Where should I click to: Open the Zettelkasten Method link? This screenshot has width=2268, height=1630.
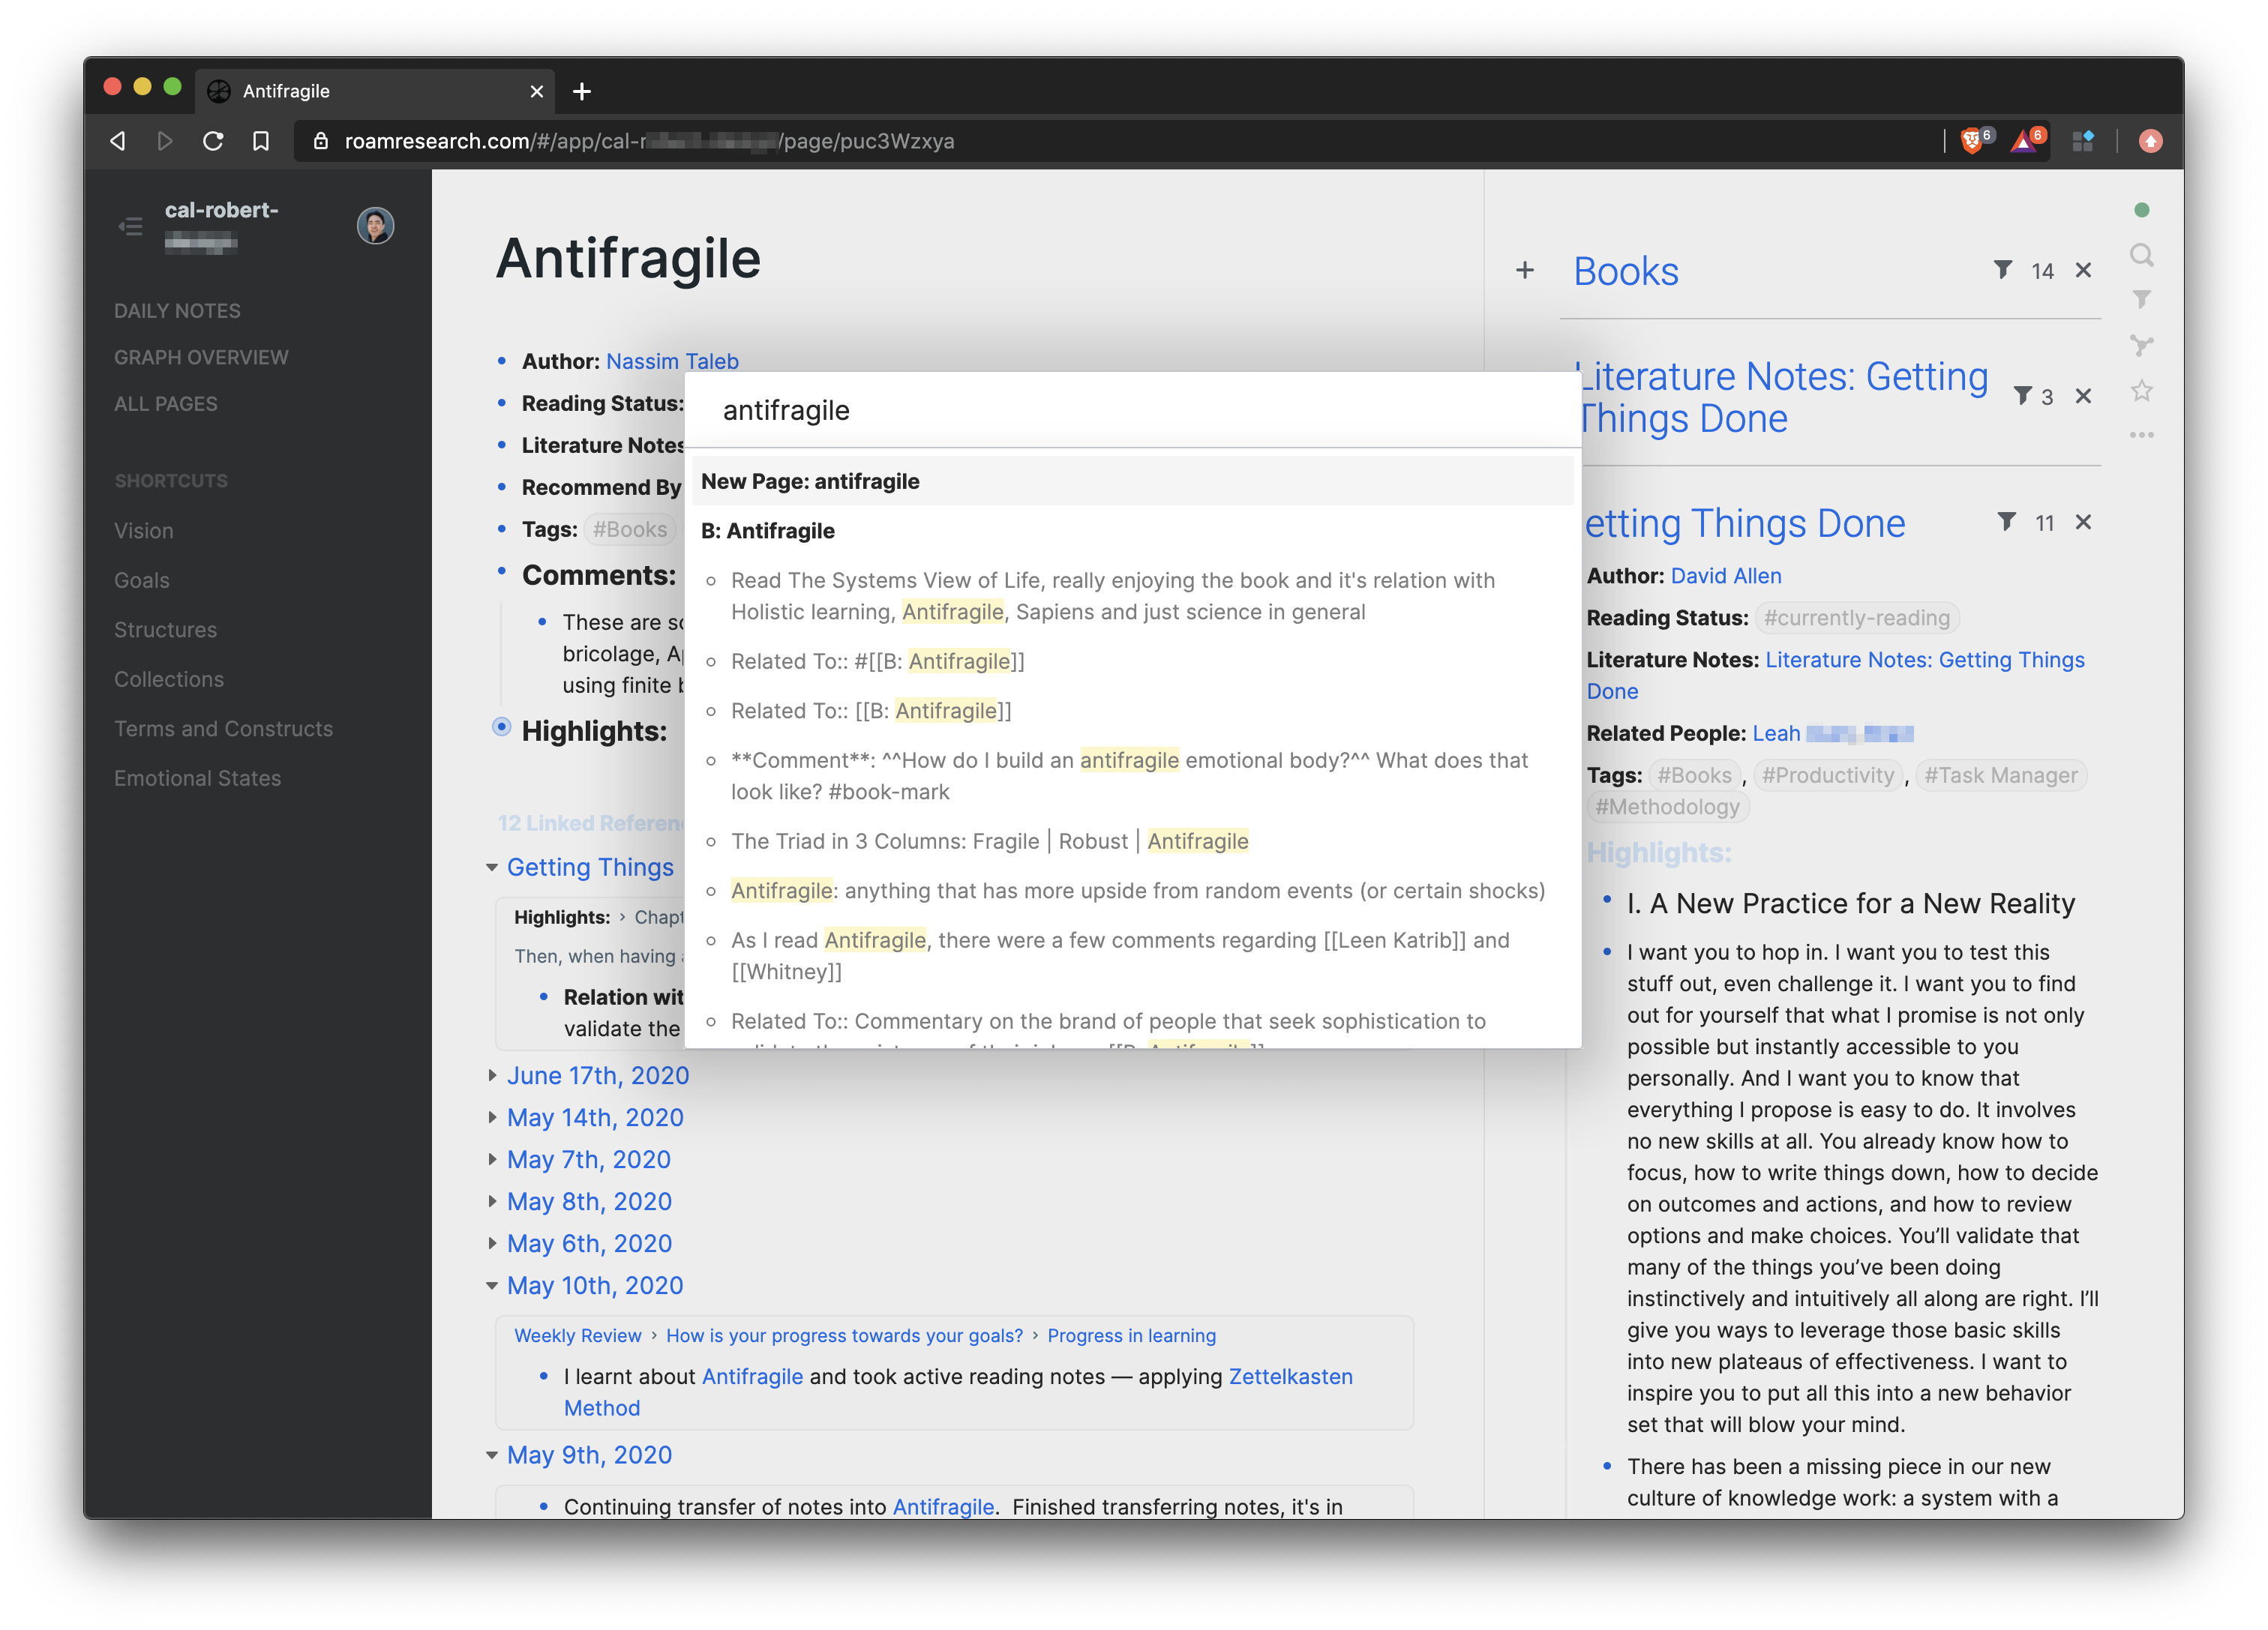tap(1290, 1377)
